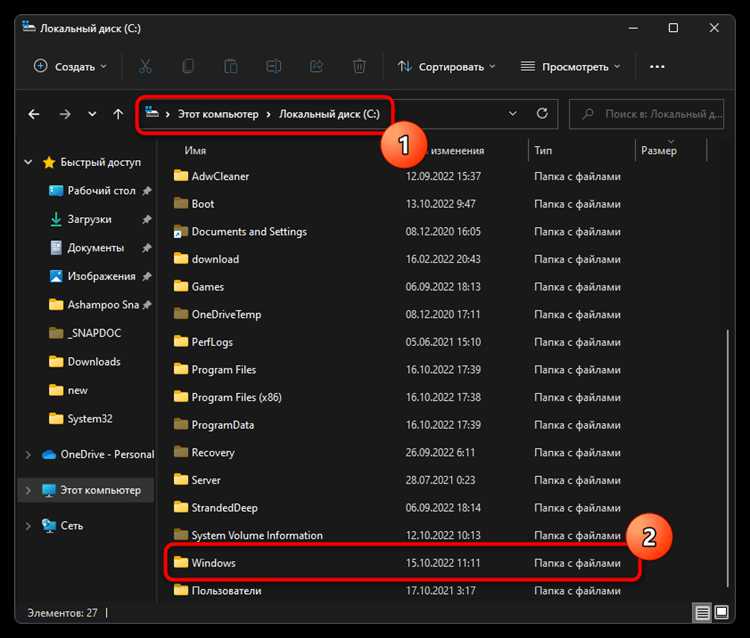Select _SNAPDOC folder in sidebar
This screenshot has width=750, height=638.
click(x=85, y=333)
